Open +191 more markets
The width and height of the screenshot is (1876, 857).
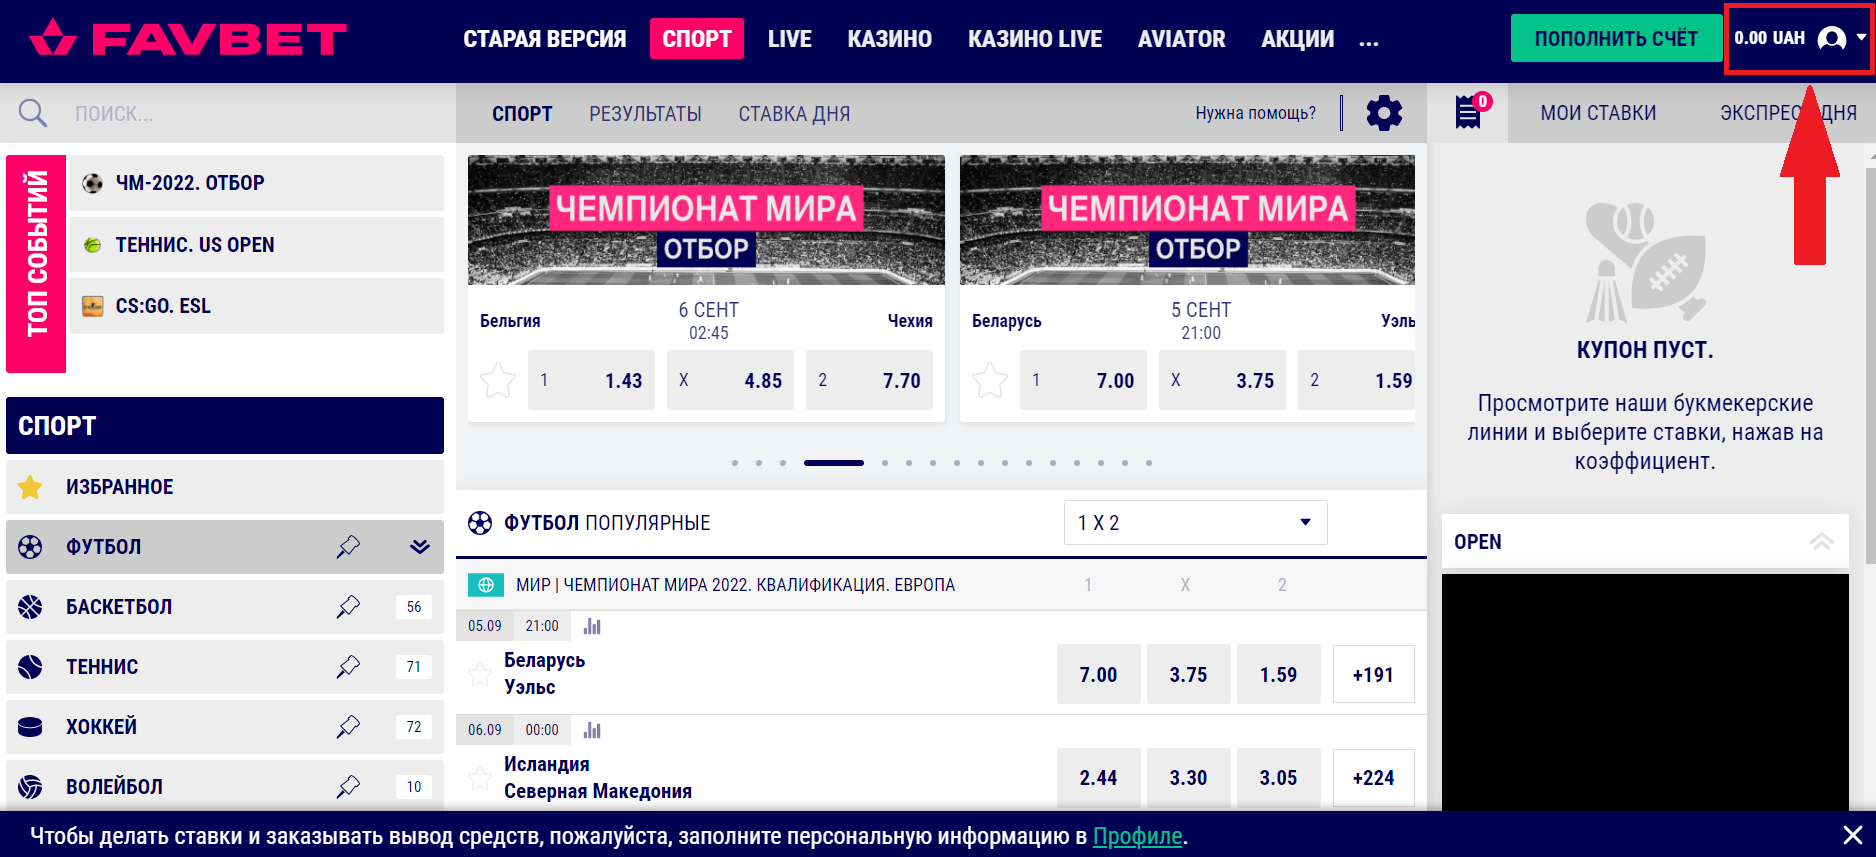[1373, 675]
